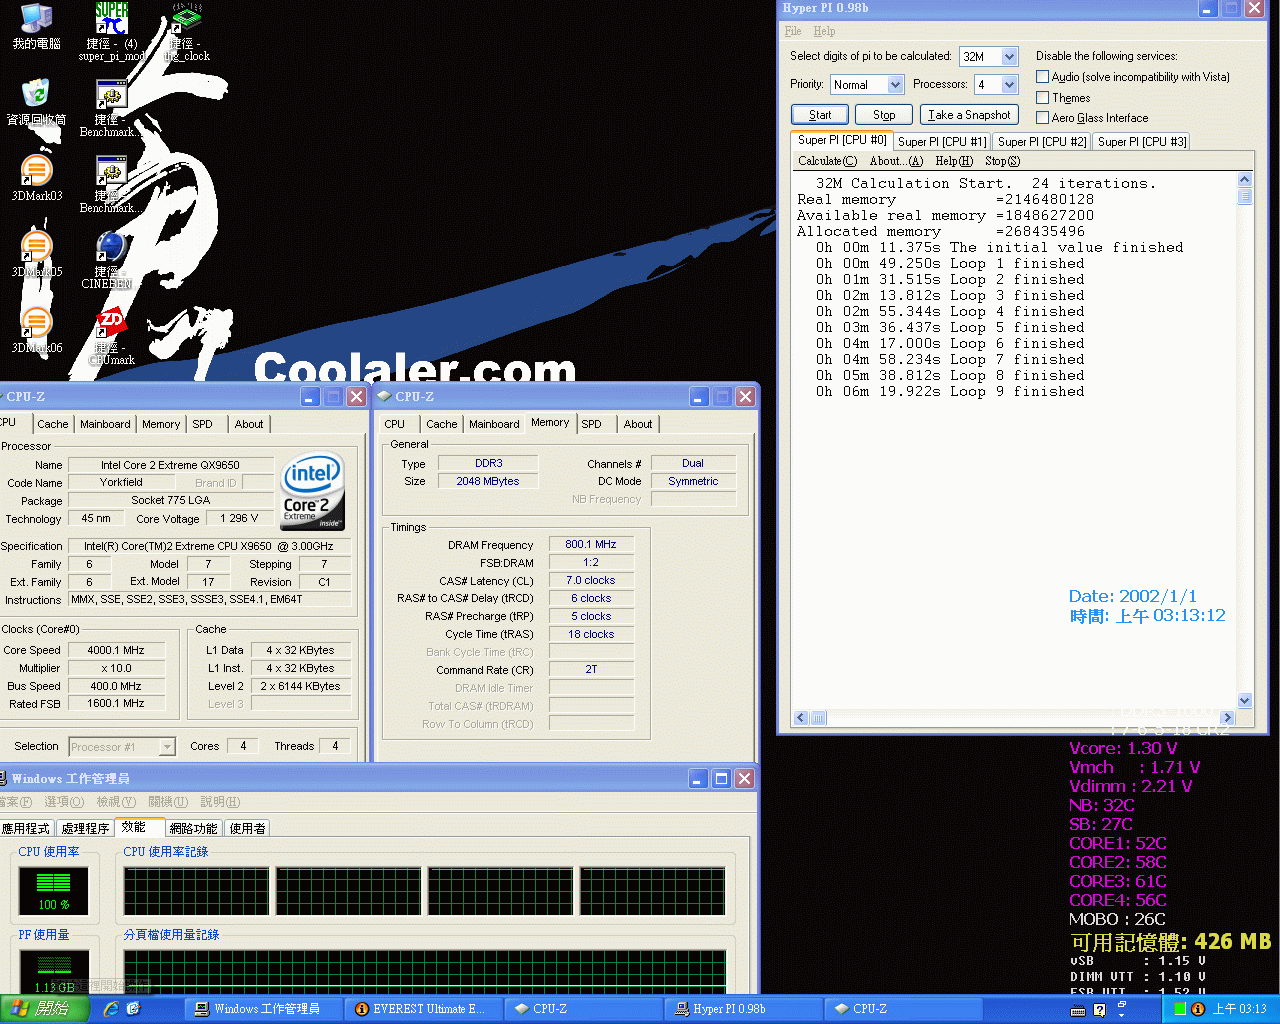Switch to Windows 工作管理員 taskbar button

point(264,1009)
